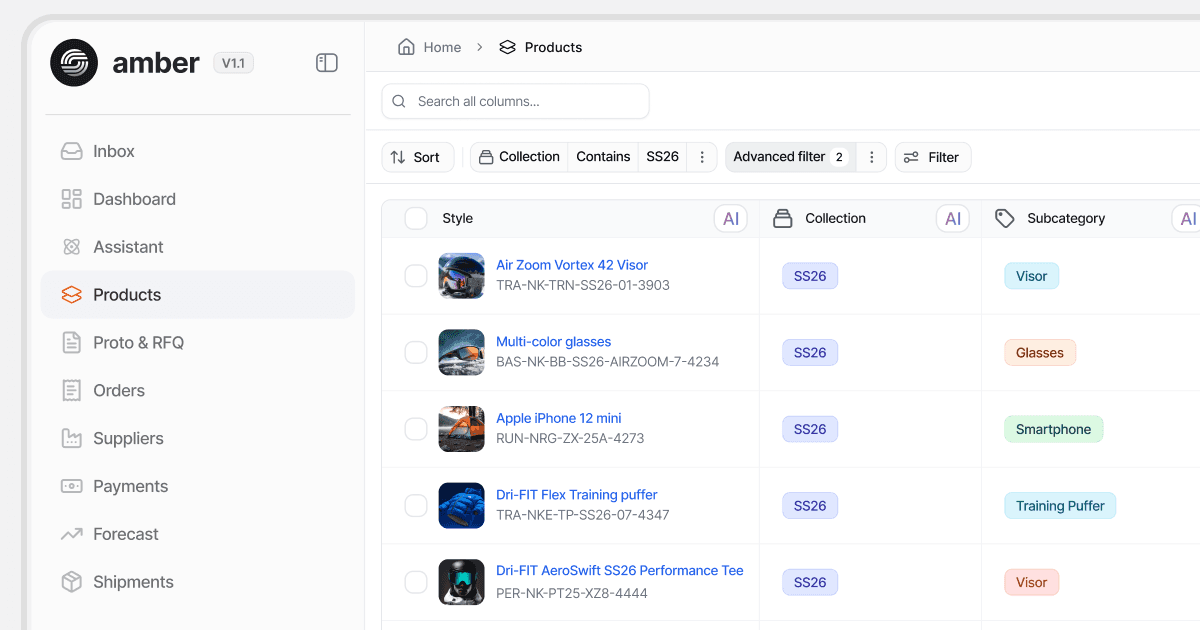Click the Search all columns field

tap(515, 101)
